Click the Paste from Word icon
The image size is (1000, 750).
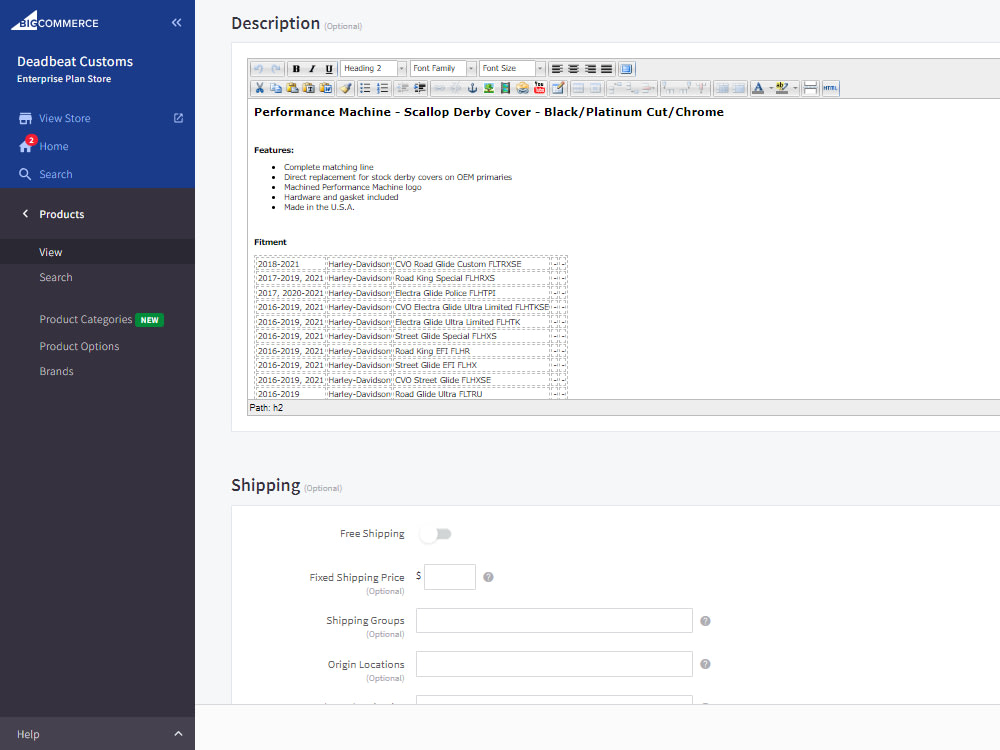[326, 88]
